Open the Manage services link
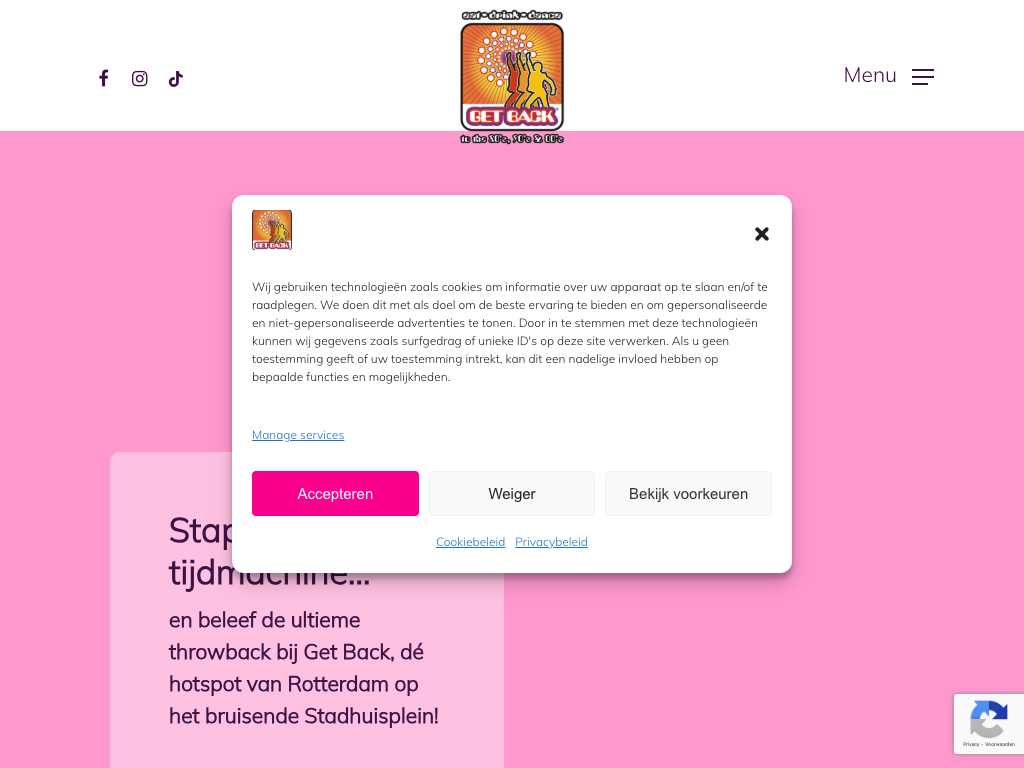 (298, 435)
